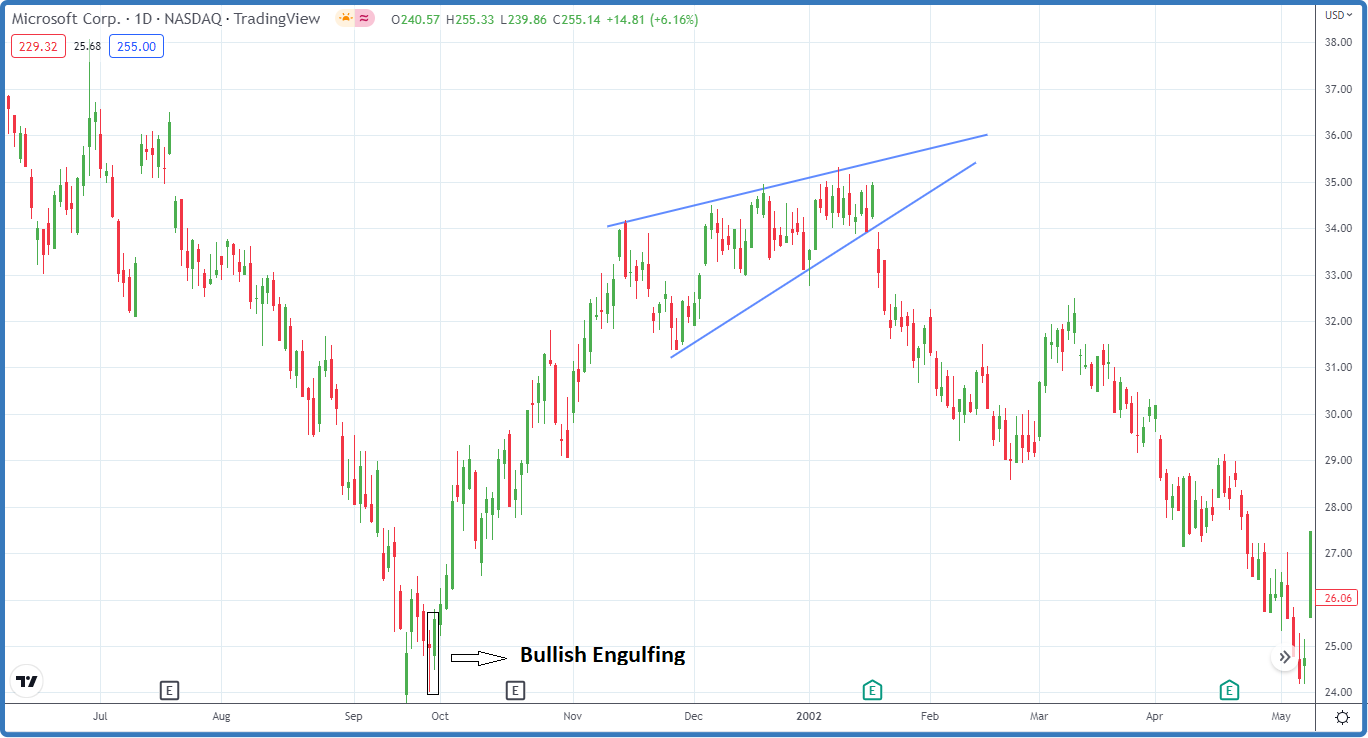Screen dimensions: 1368x738
Task: Click the green earnings E icon under the 2002 label
Action: point(871,690)
